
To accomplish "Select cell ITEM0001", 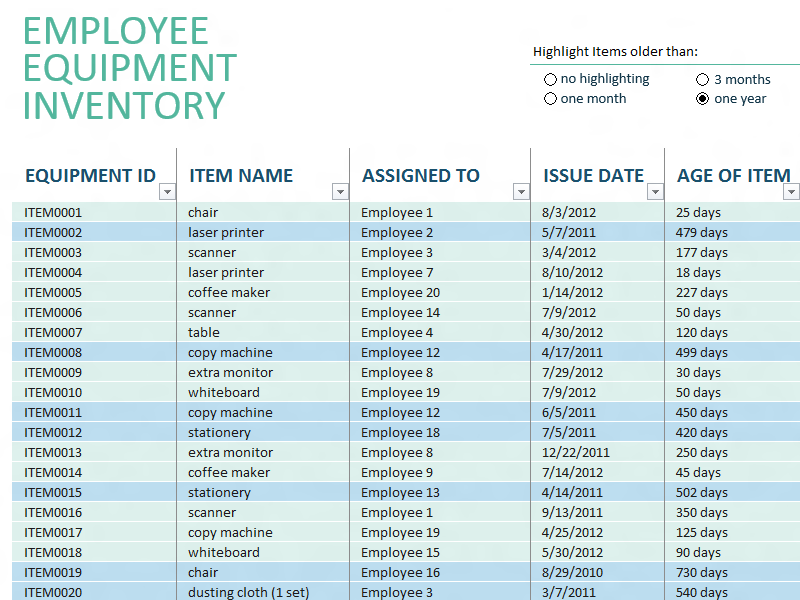I will 94,212.
